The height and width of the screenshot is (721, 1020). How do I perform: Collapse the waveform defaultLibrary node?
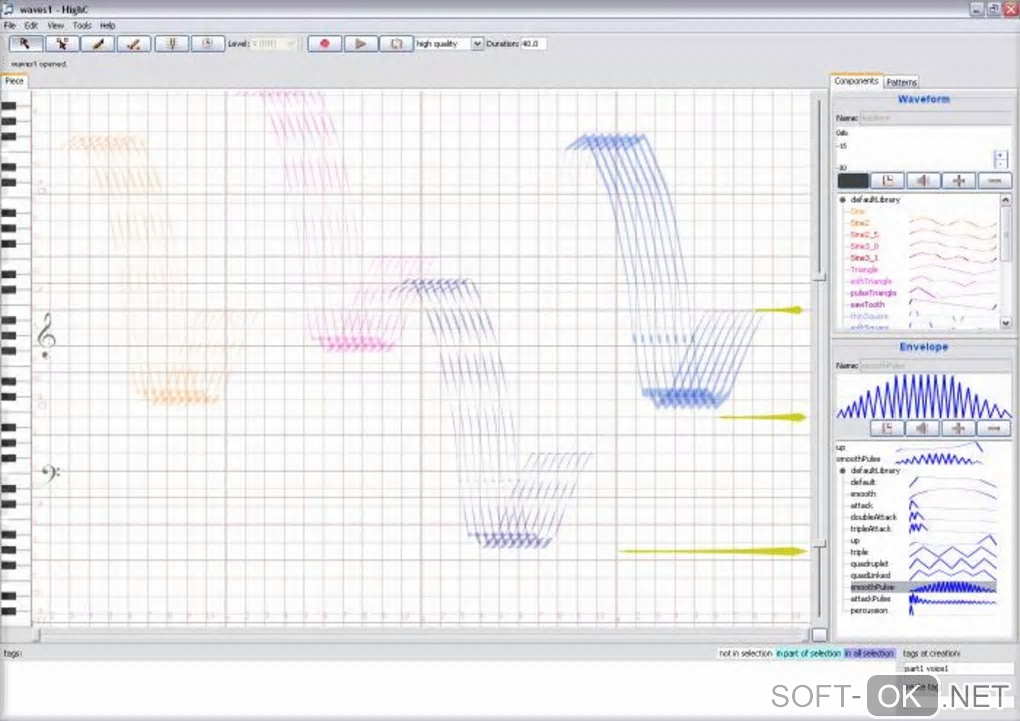842,200
